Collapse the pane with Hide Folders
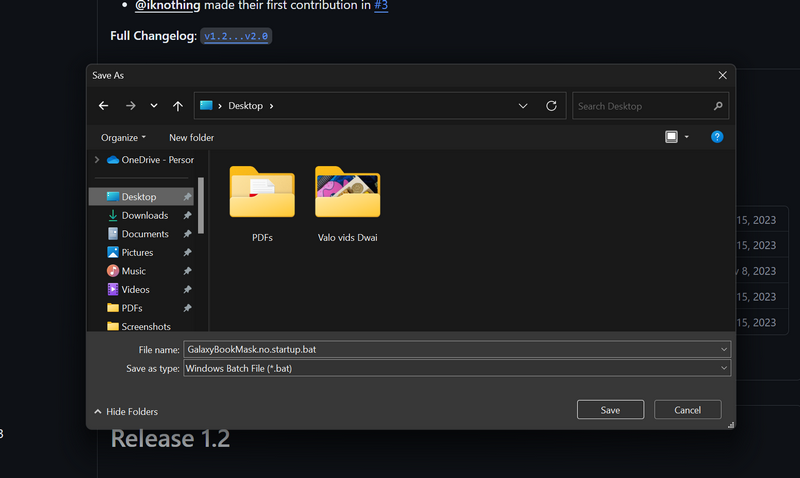This screenshot has width=800, height=478. [126, 411]
